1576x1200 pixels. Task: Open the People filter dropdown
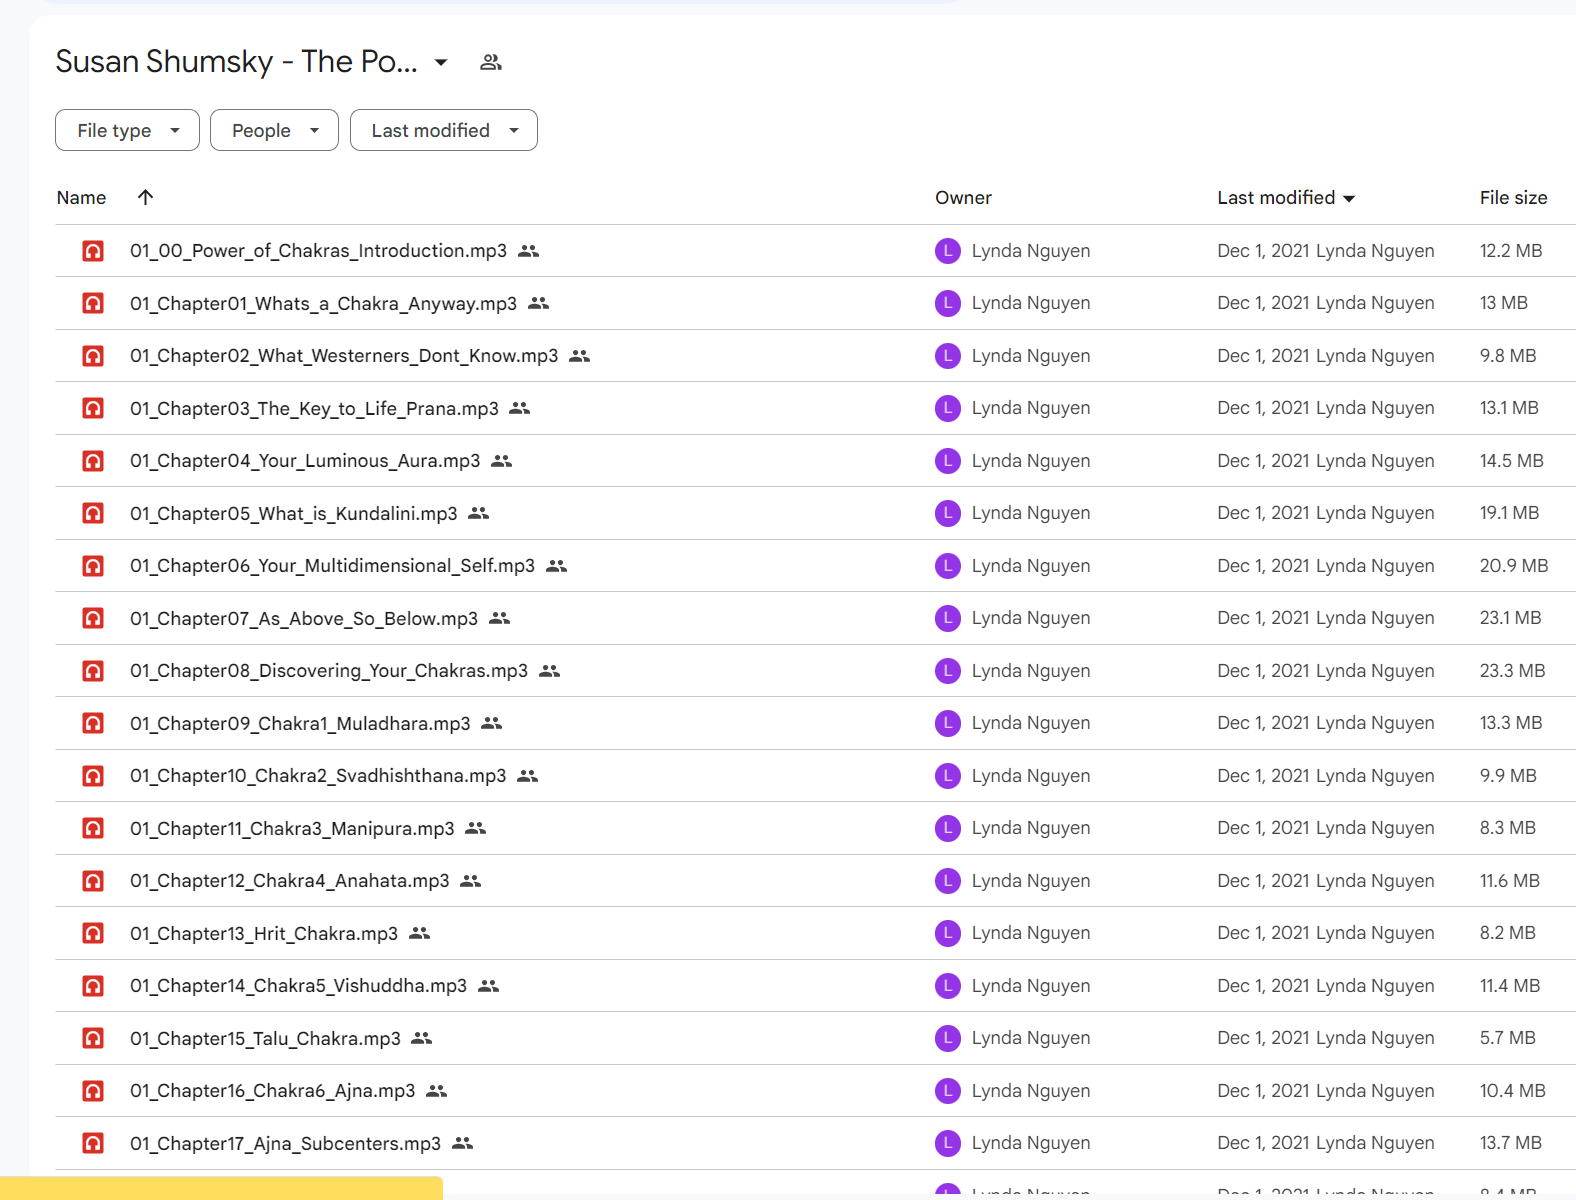274,130
